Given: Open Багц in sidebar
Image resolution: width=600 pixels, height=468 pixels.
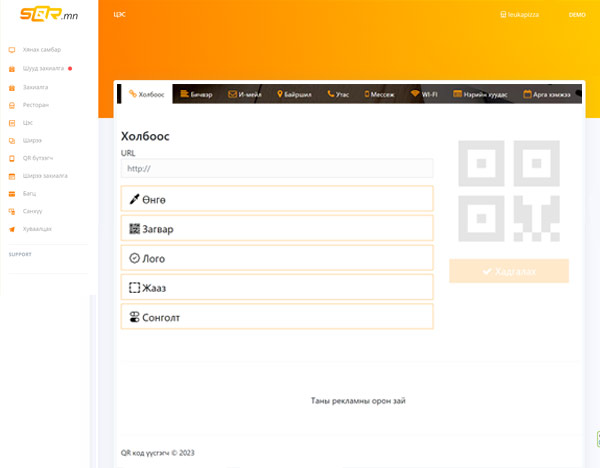Looking at the screenshot, I should 29,193.
